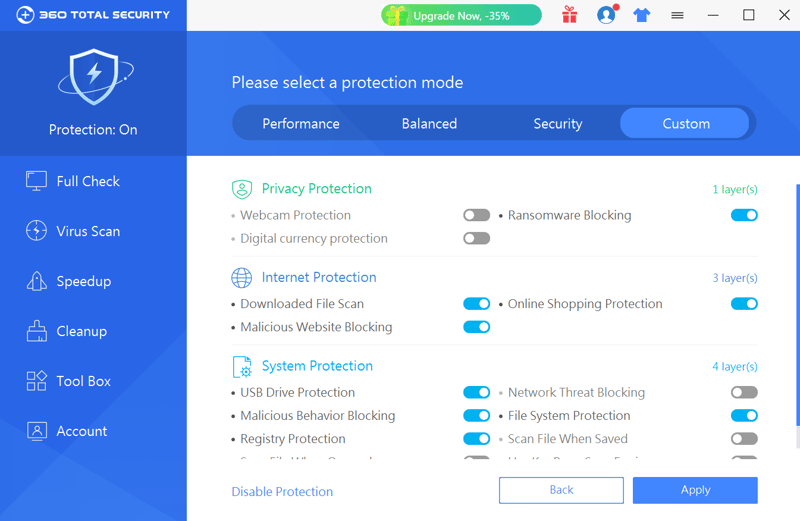
Task: Enable Webcam Protection toggle
Action: (477, 215)
